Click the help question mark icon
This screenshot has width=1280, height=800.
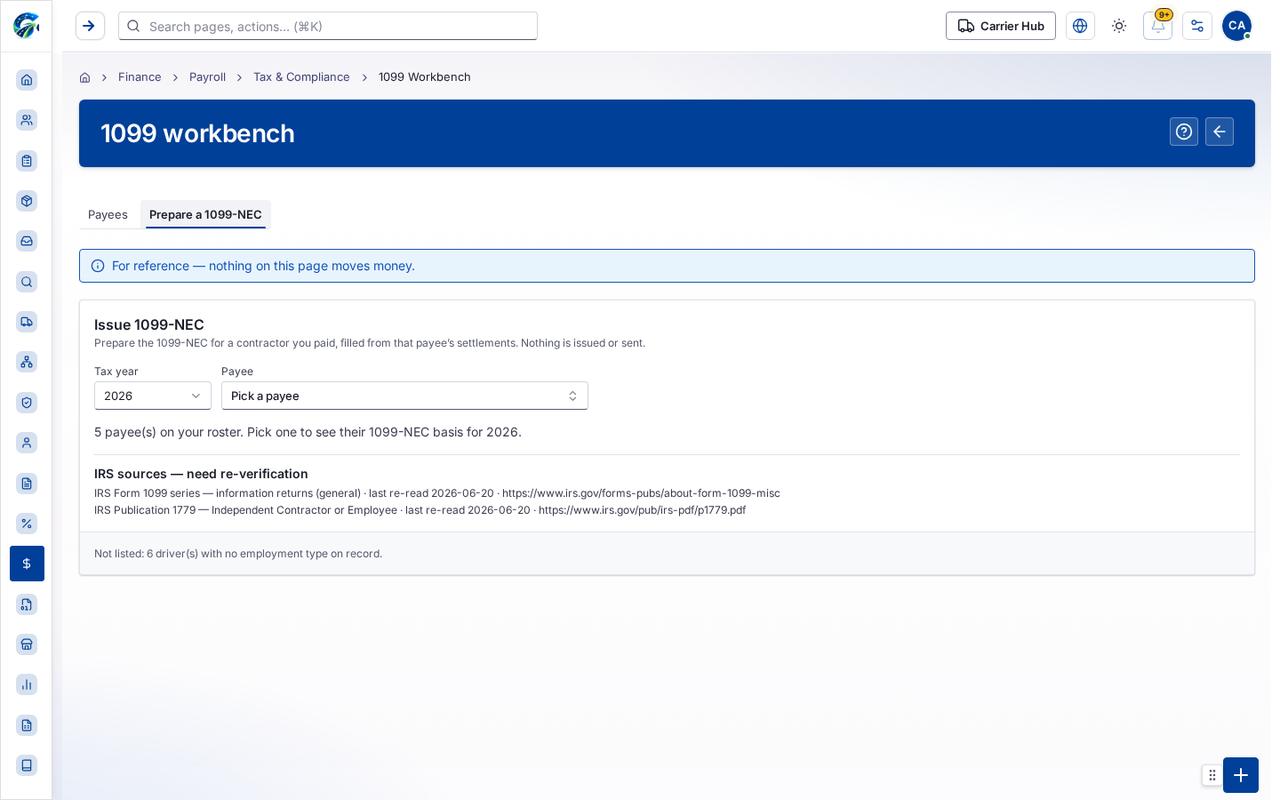1184,132
